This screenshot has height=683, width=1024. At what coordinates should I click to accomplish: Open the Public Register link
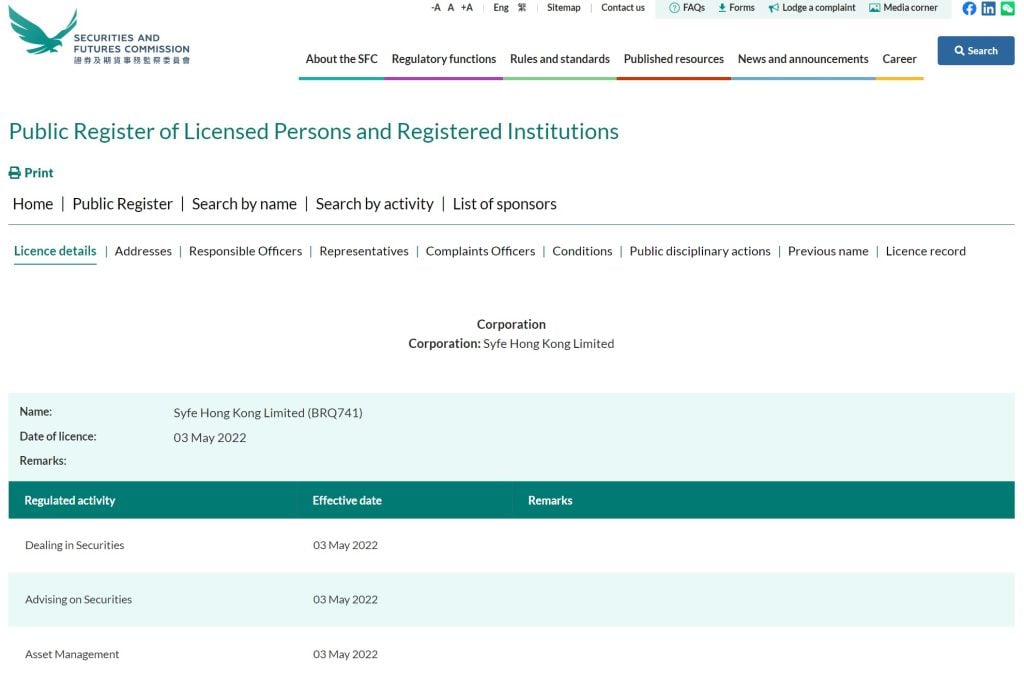coord(123,204)
